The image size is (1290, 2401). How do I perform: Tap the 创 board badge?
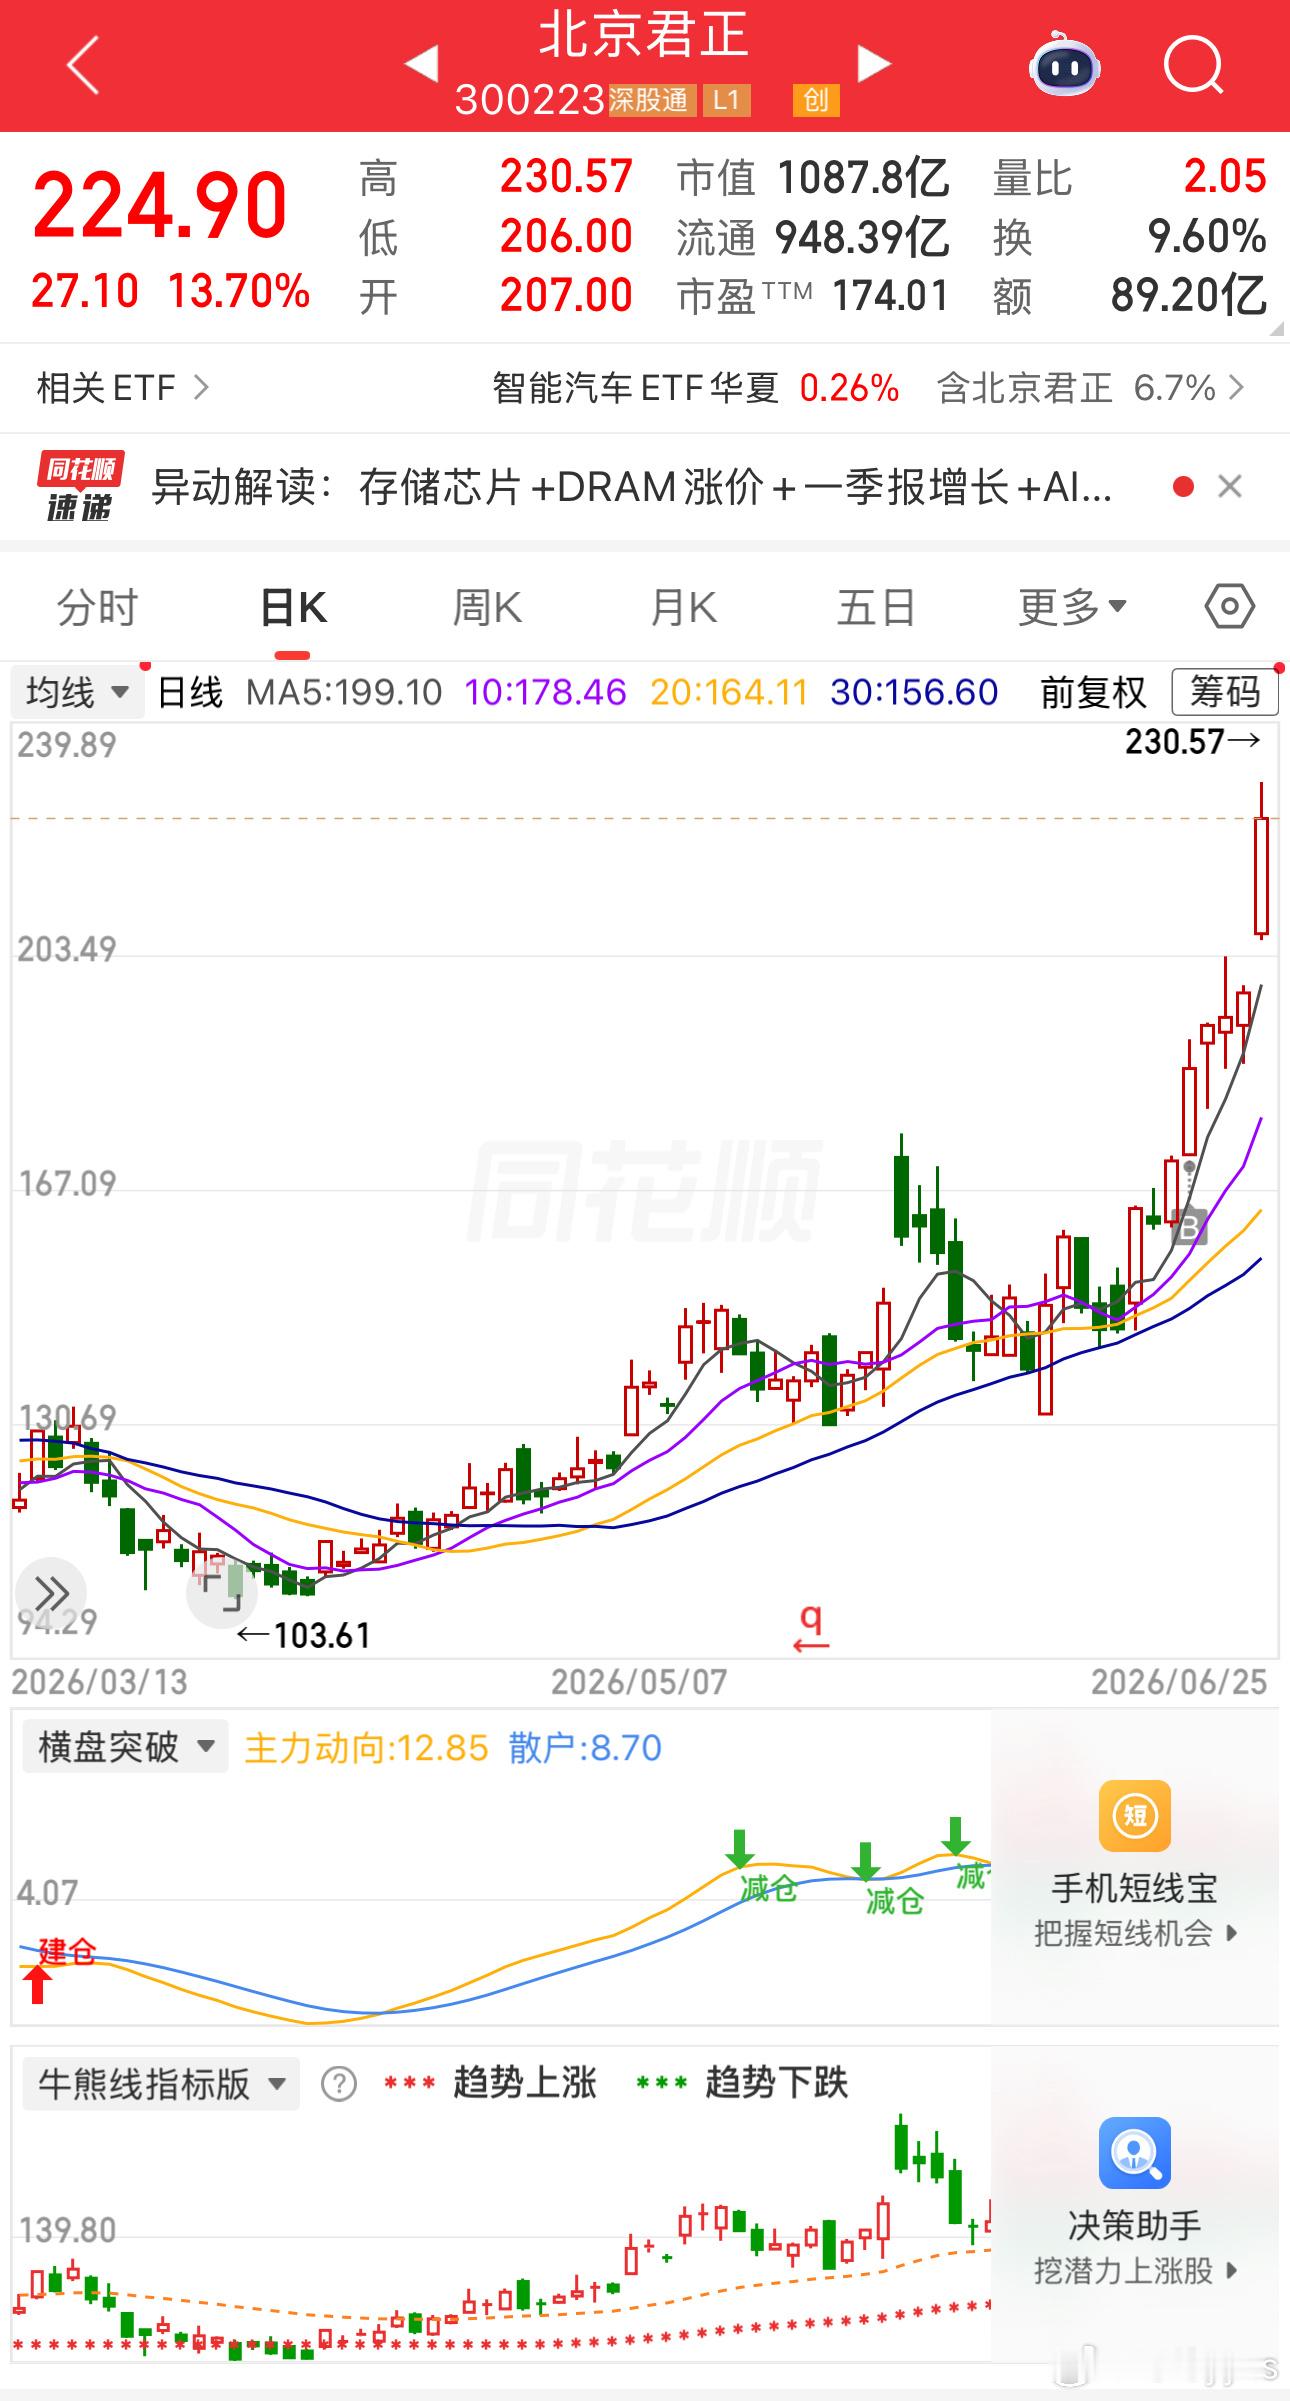[816, 100]
